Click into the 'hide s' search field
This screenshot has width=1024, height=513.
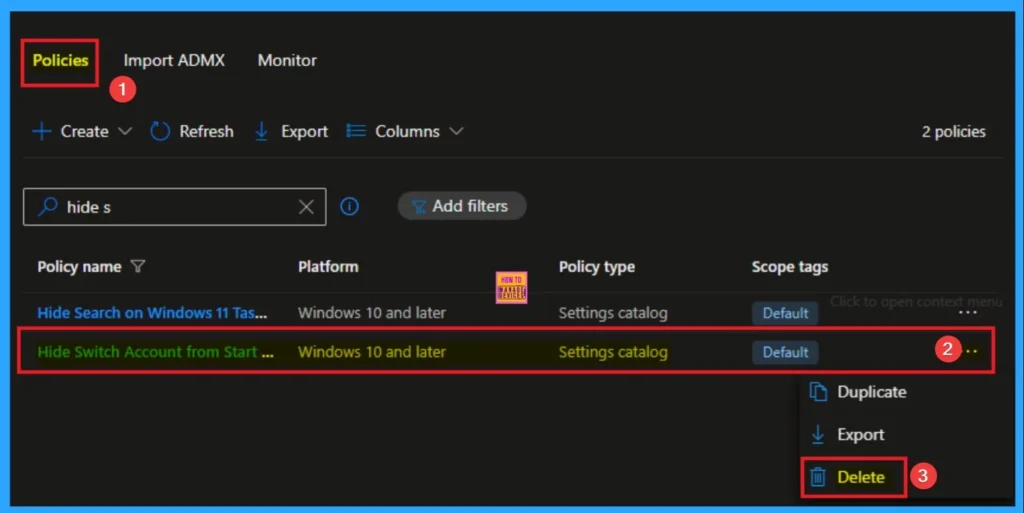click(x=174, y=207)
